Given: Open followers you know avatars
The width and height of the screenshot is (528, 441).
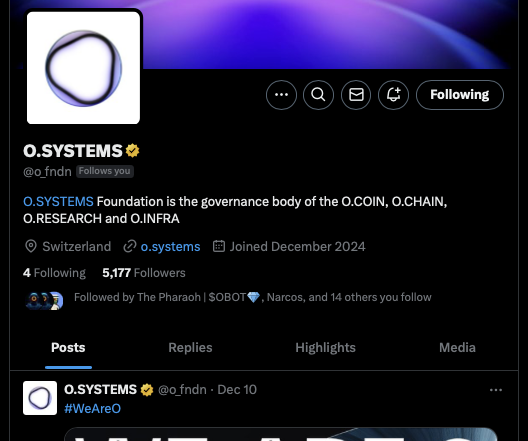Looking at the screenshot, I should [44, 301].
